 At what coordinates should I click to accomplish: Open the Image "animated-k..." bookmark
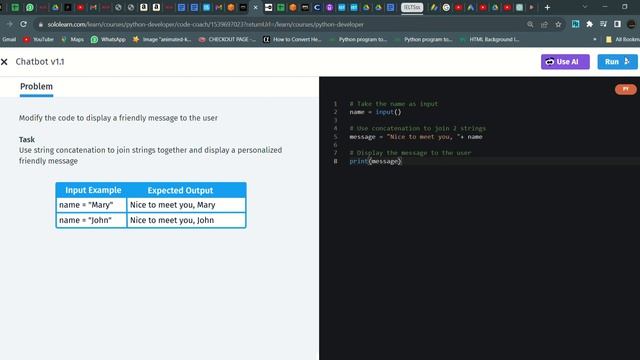click(x=162, y=39)
